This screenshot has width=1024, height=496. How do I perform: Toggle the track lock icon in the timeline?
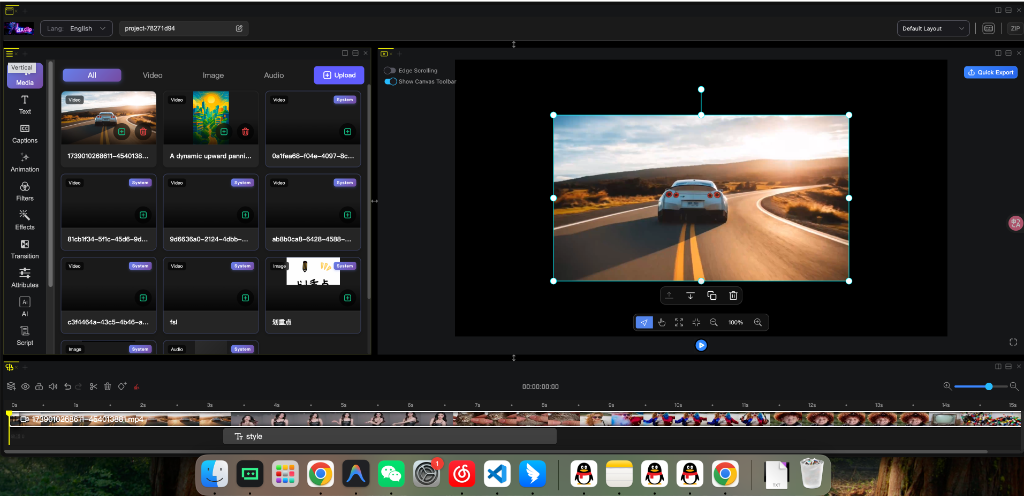[39, 386]
